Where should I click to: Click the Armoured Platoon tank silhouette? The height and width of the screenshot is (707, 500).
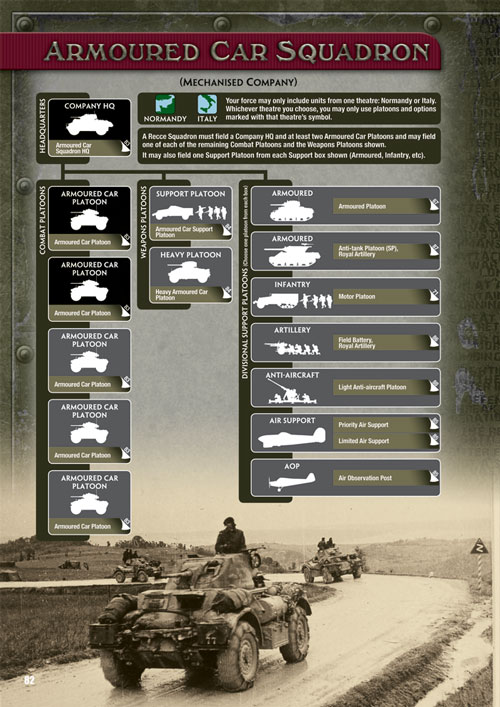[x=291, y=211]
